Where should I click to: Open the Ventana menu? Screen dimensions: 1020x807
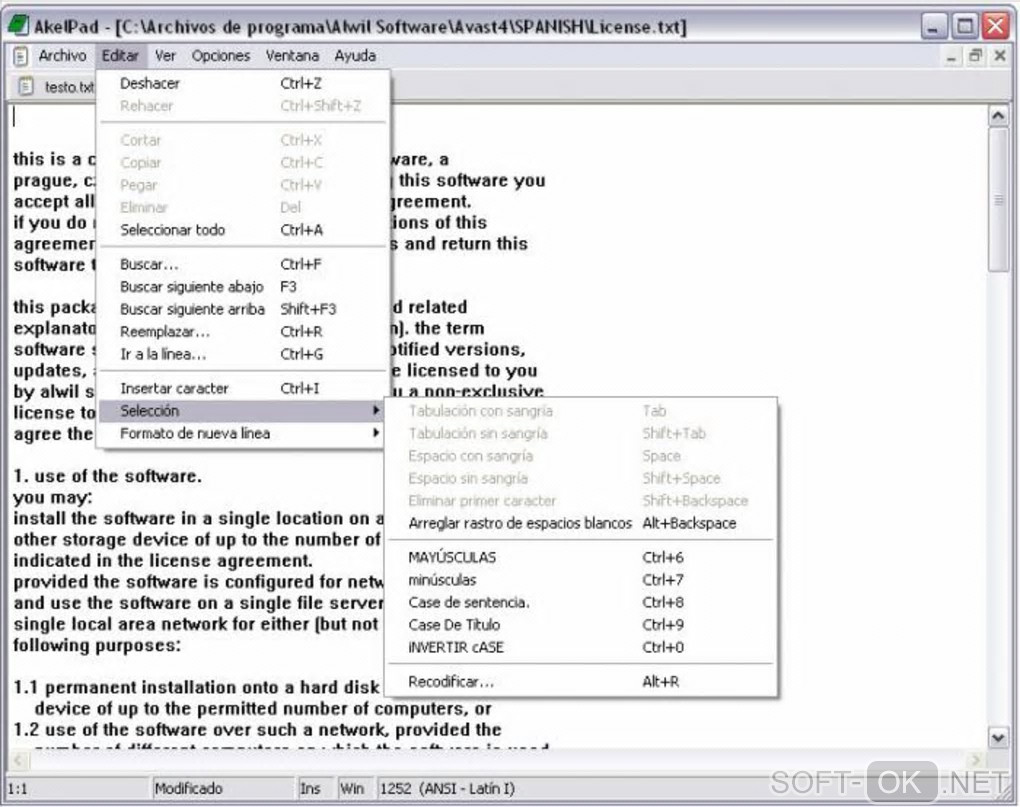point(292,56)
